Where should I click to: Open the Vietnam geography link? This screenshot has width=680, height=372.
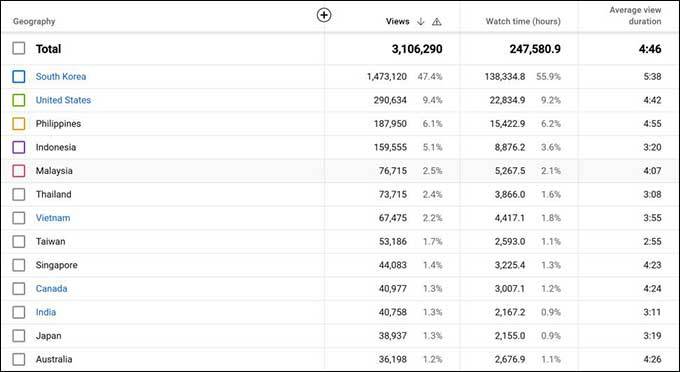click(53, 218)
